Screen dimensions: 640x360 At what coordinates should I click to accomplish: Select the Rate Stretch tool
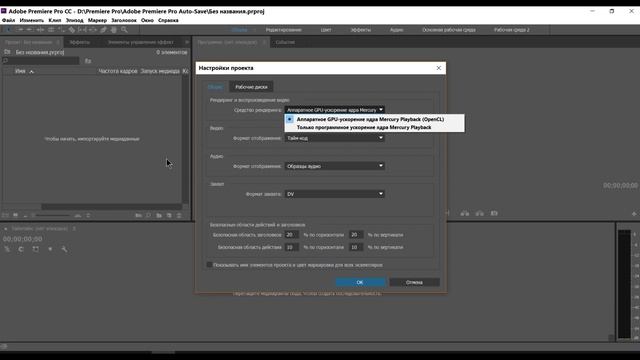click(x=61, y=30)
